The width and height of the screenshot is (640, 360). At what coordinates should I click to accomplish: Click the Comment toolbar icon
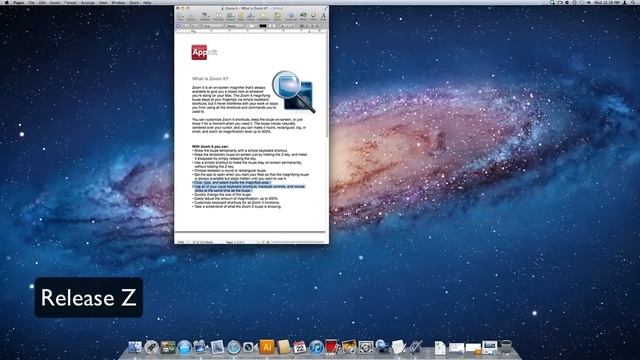pos(263,16)
